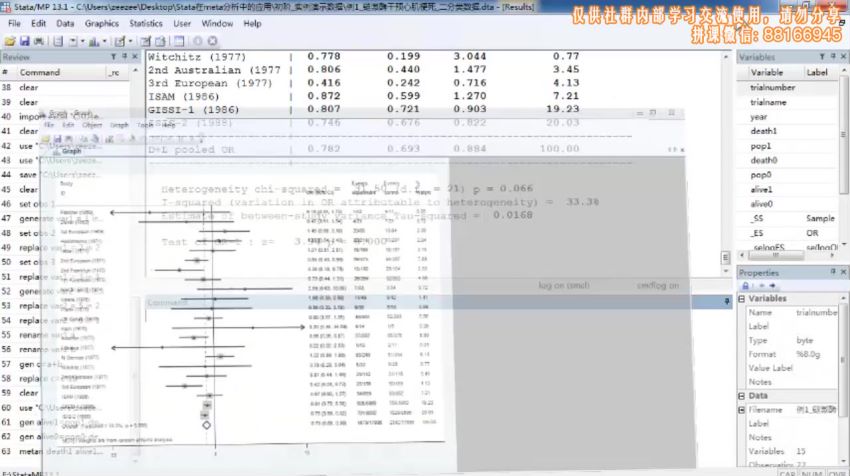Screen dimensions: 850x476
Task: Open the Statistics menu
Action: (x=146, y=24)
